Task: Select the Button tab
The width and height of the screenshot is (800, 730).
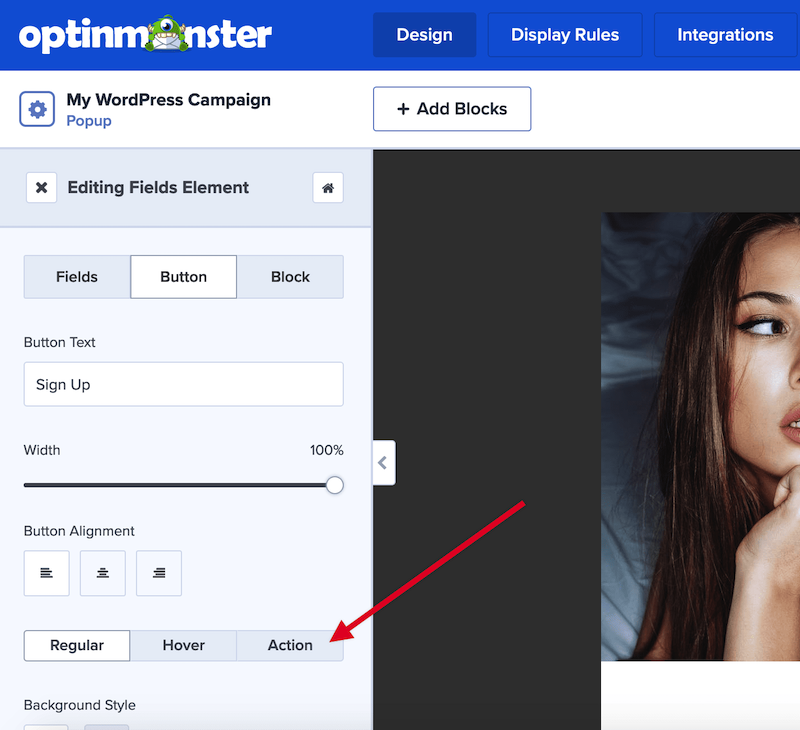Action: (184, 276)
